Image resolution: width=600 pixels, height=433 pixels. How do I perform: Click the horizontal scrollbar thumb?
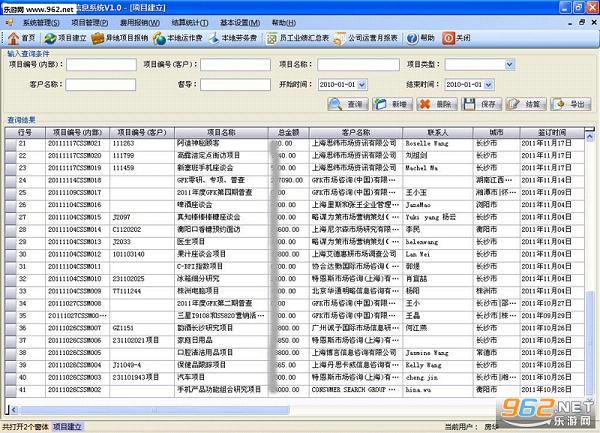pyautogui.click(x=154, y=410)
